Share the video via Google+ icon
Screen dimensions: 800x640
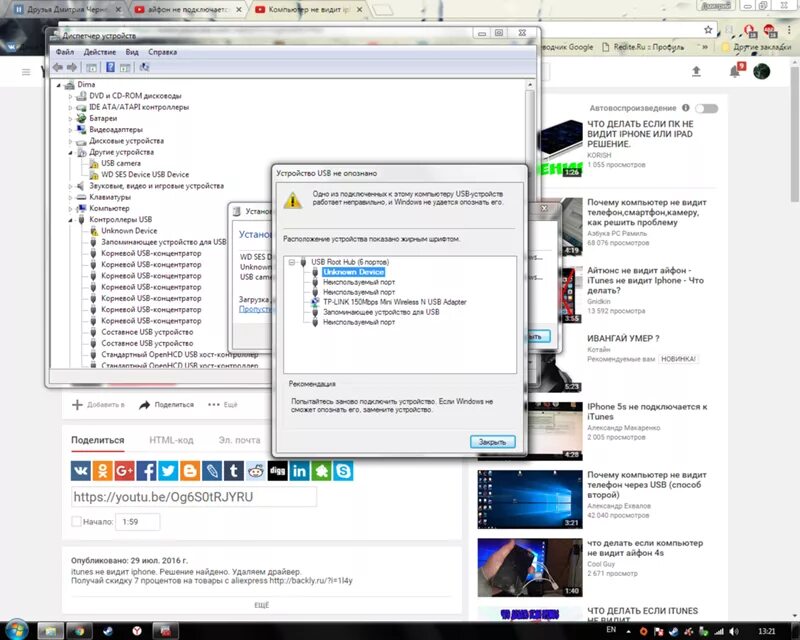pyautogui.click(x=124, y=471)
